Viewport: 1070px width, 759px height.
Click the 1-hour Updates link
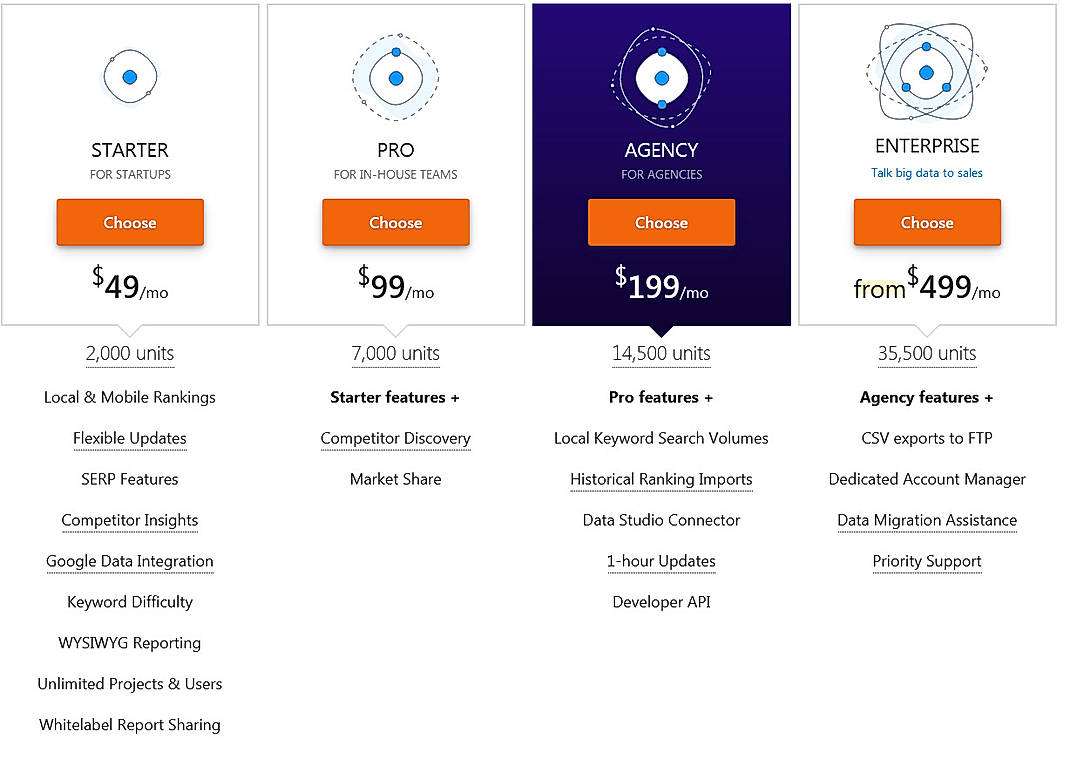click(661, 561)
